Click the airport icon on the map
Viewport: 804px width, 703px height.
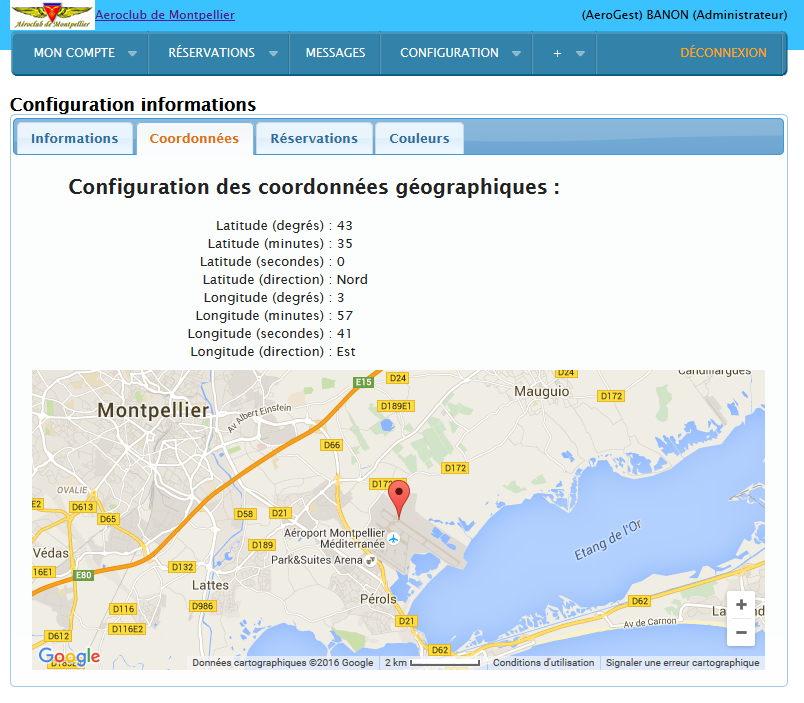pyautogui.click(x=393, y=539)
